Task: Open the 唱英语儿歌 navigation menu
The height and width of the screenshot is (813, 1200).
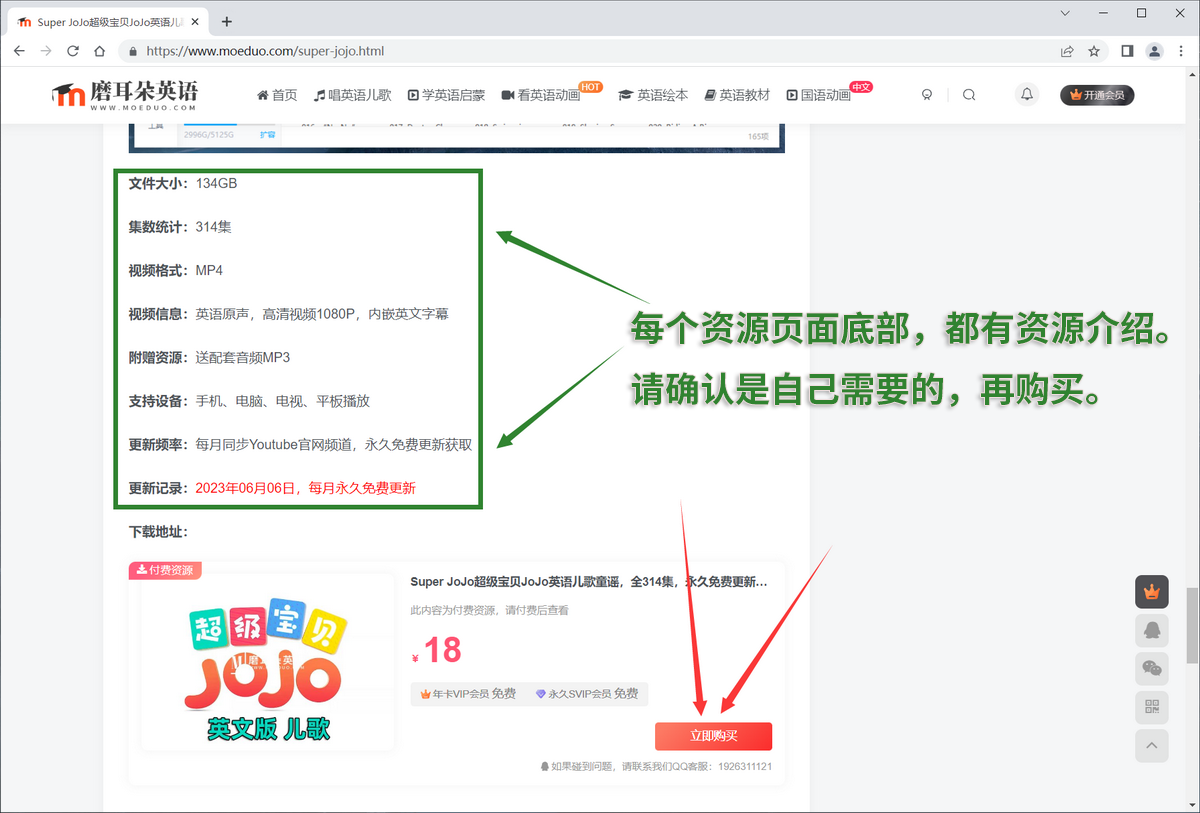Action: [x=352, y=94]
